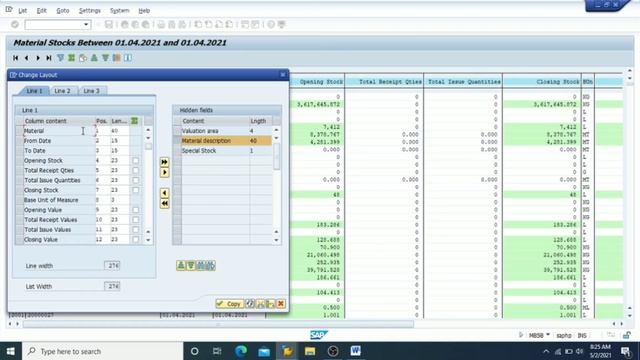The height and width of the screenshot is (360, 640).
Task: Tick total checkbox for Closing Stock
Action: [135, 190]
